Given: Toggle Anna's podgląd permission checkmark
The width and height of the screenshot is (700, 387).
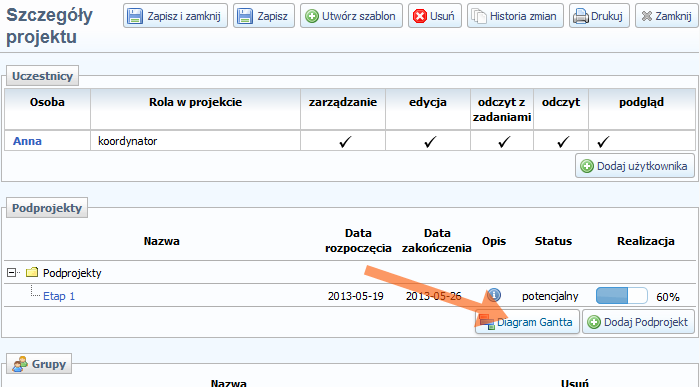Looking at the screenshot, I should 603,142.
